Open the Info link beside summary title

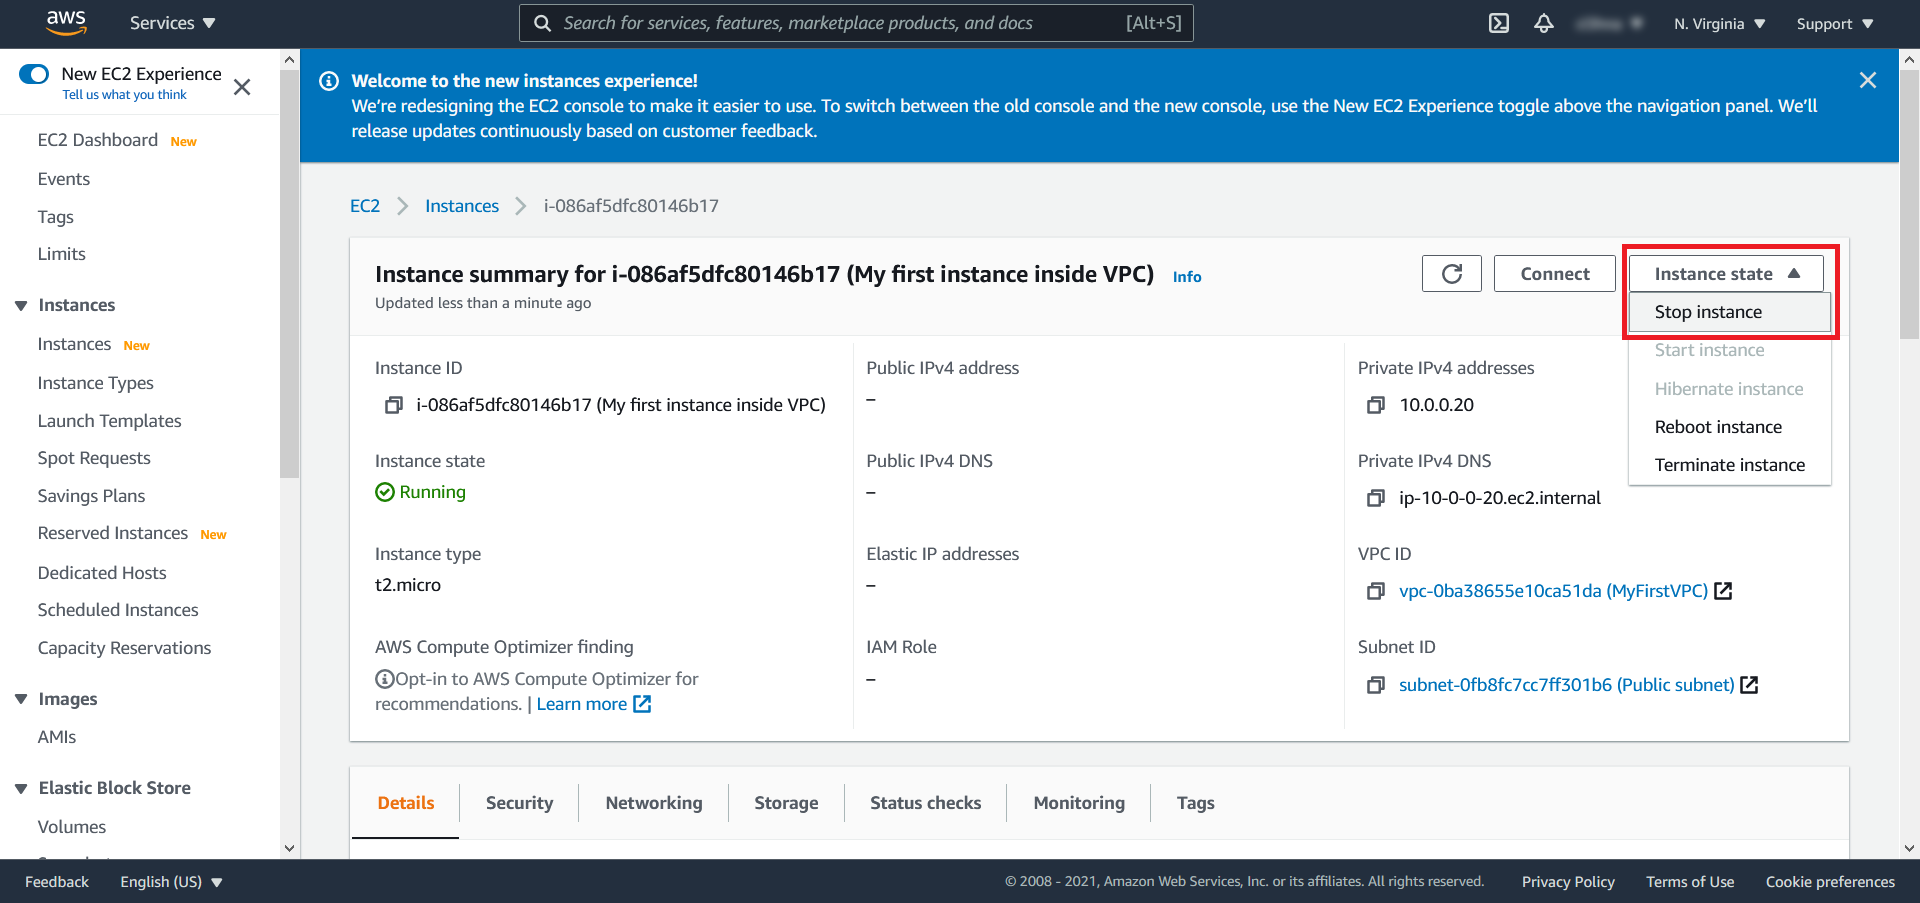(x=1187, y=277)
